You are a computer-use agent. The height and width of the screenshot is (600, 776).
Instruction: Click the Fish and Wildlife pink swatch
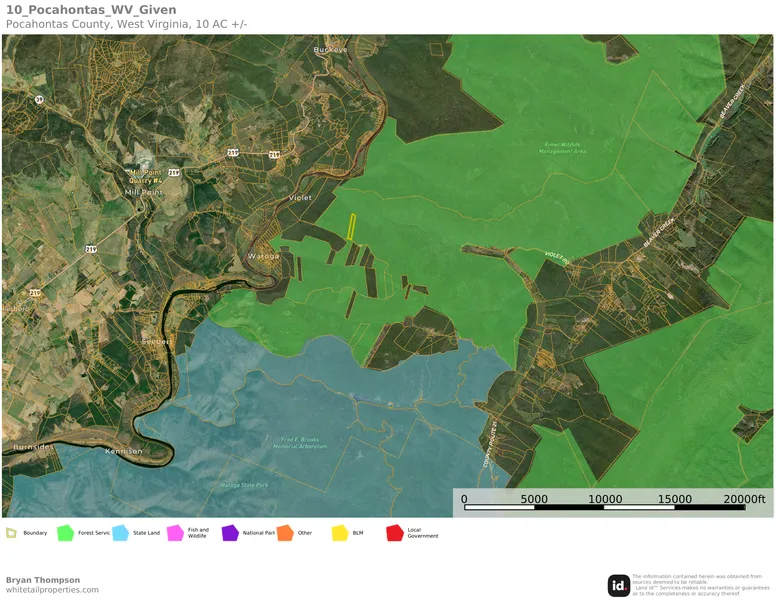click(x=176, y=533)
